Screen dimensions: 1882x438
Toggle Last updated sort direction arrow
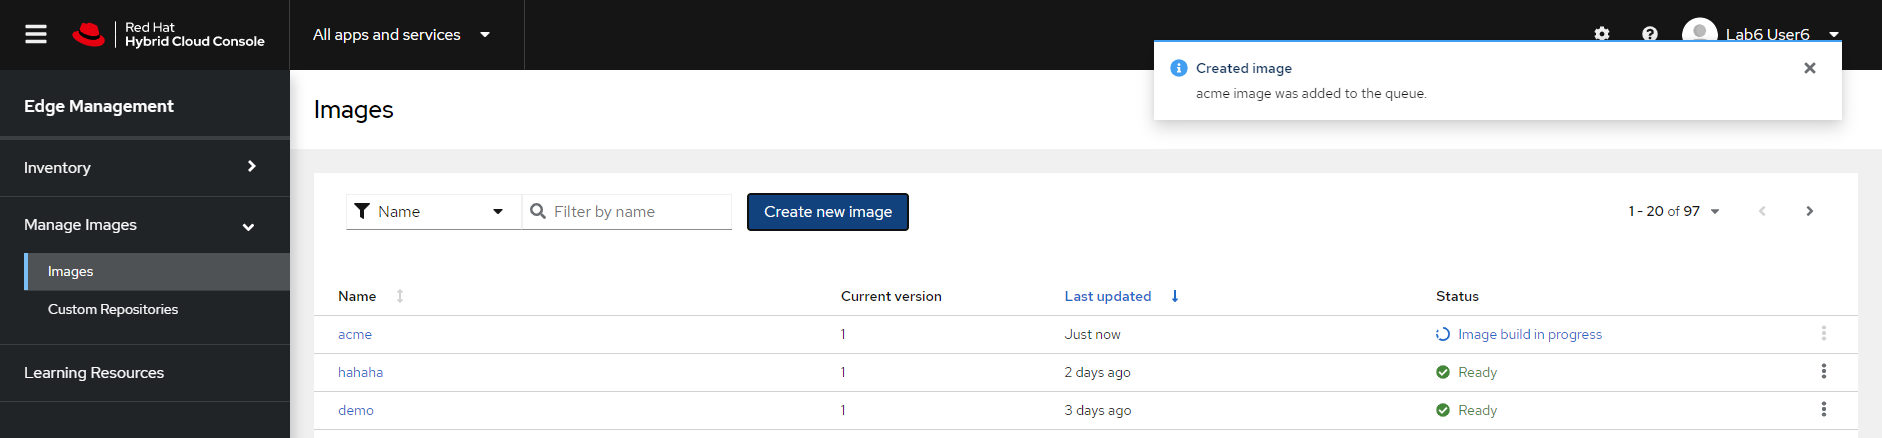pyautogui.click(x=1175, y=296)
